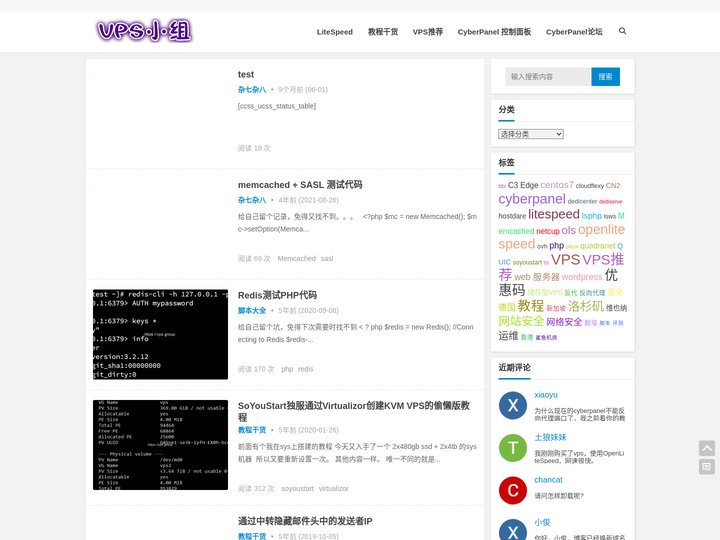Screen dimensions: 720x540
Task: Open 小俊 commenter name link
Action: click(542, 522)
